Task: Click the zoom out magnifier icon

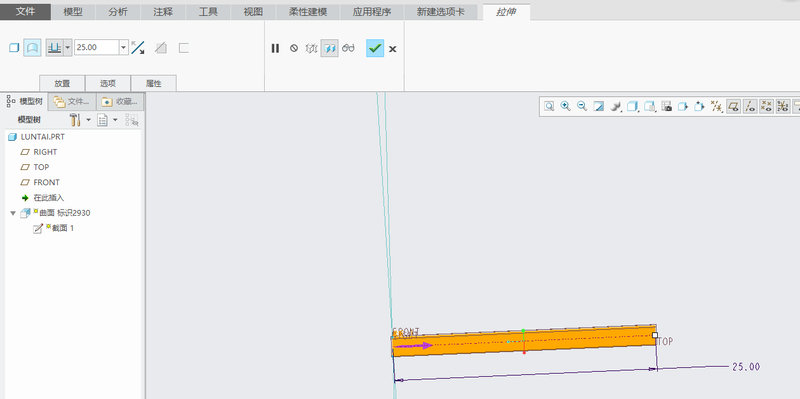Action: (582, 106)
